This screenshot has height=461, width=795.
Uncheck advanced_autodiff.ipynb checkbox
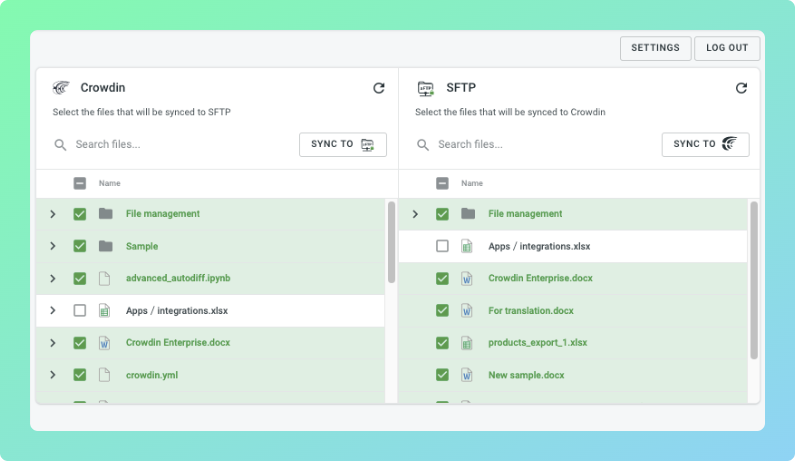pyautogui.click(x=80, y=278)
